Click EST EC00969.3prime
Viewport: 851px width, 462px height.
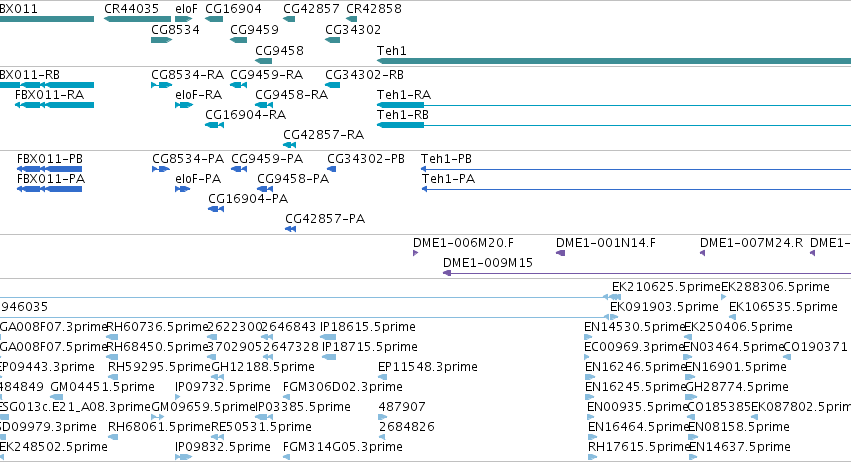pyautogui.click(x=634, y=347)
